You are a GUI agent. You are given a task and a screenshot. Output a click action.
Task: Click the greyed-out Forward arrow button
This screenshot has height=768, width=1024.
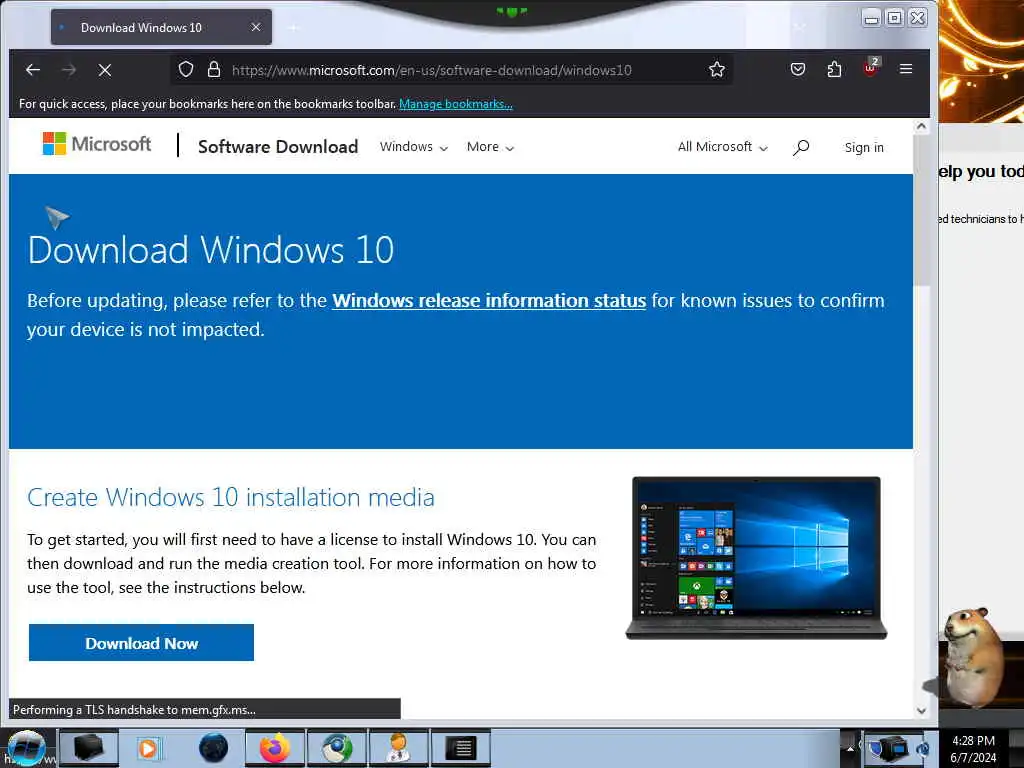click(x=69, y=69)
